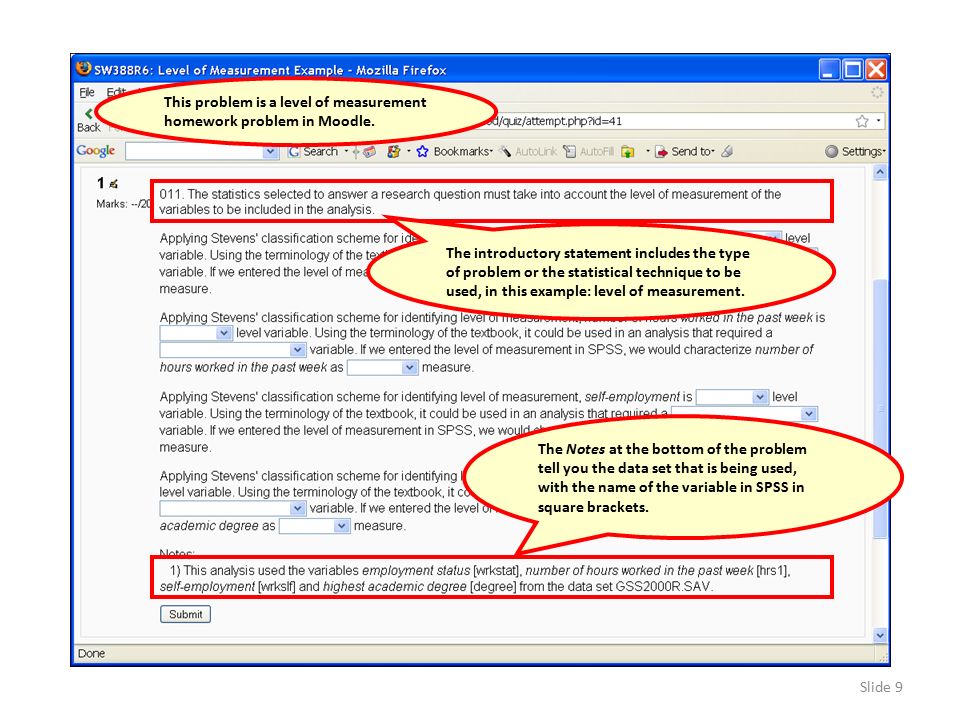Viewport: 960px width, 720px height.
Task: Close the Firefox window
Action: click(876, 69)
